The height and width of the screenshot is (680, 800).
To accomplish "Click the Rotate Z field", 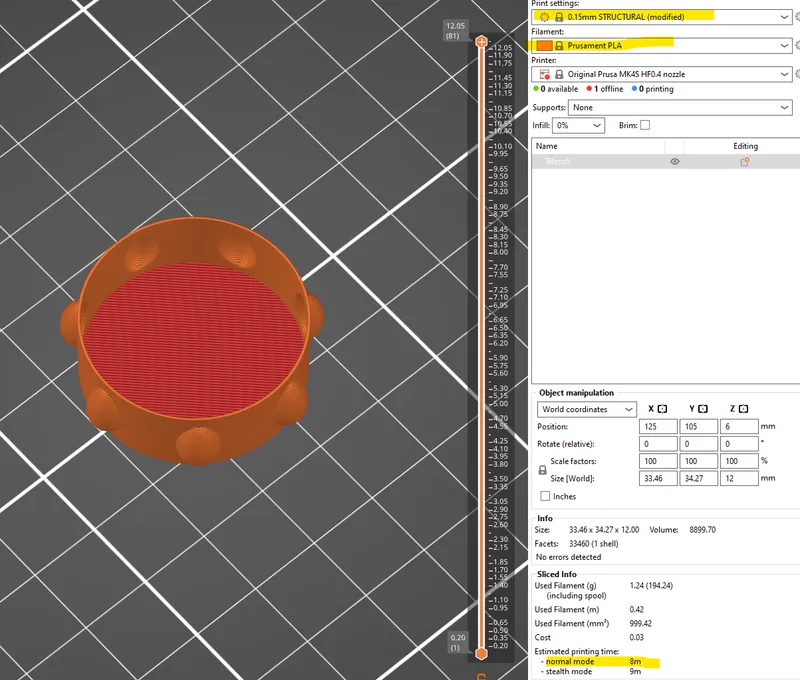I will 739,444.
